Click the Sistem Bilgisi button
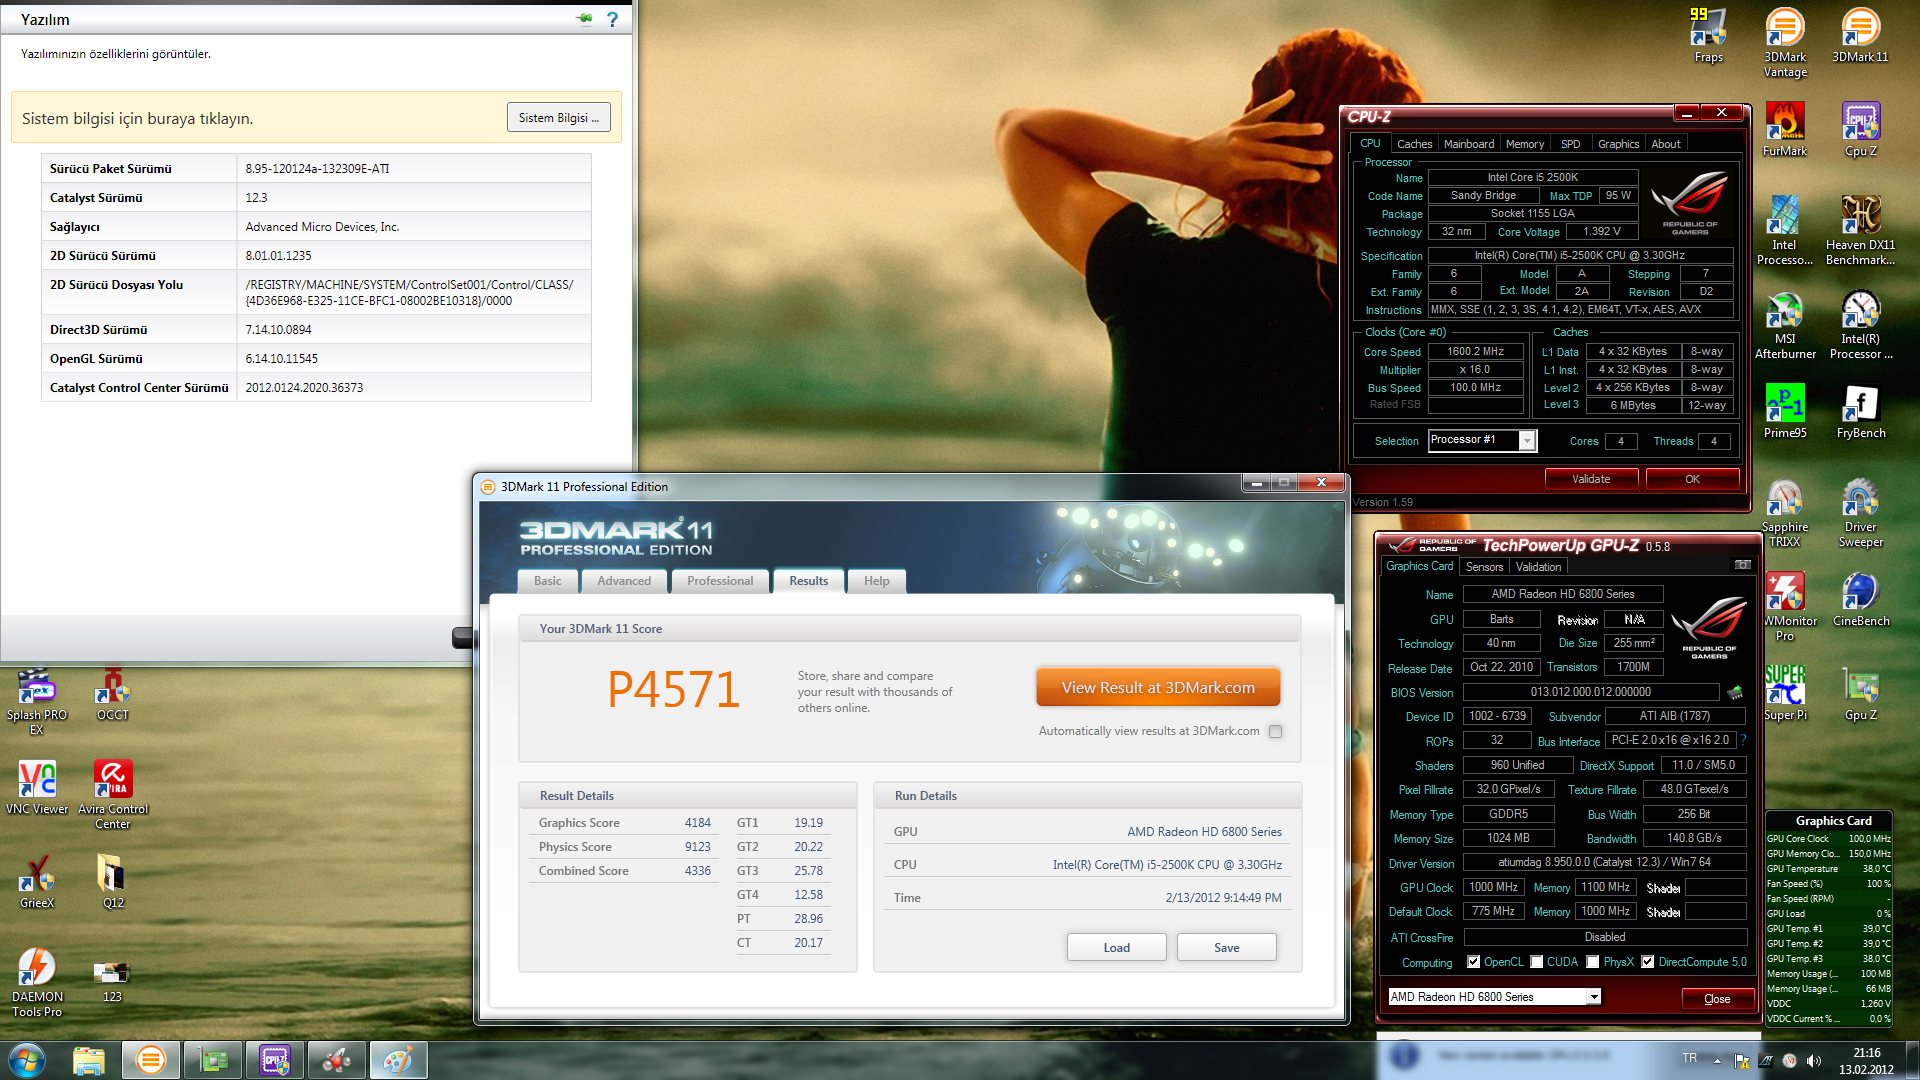The width and height of the screenshot is (1920, 1080). [x=558, y=118]
